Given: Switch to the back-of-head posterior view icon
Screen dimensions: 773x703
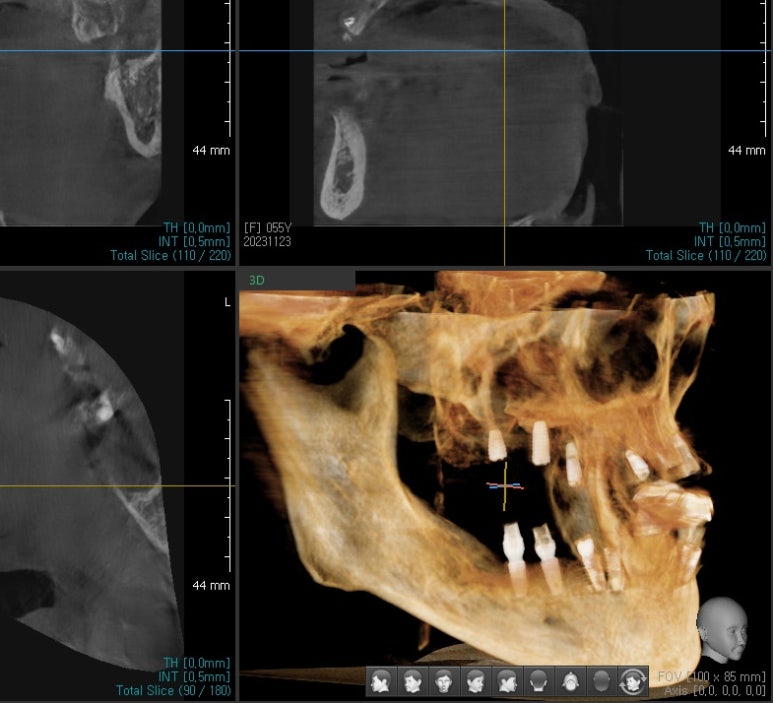Looking at the screenshot, I should pyautogui.click(x=539, y=681).
